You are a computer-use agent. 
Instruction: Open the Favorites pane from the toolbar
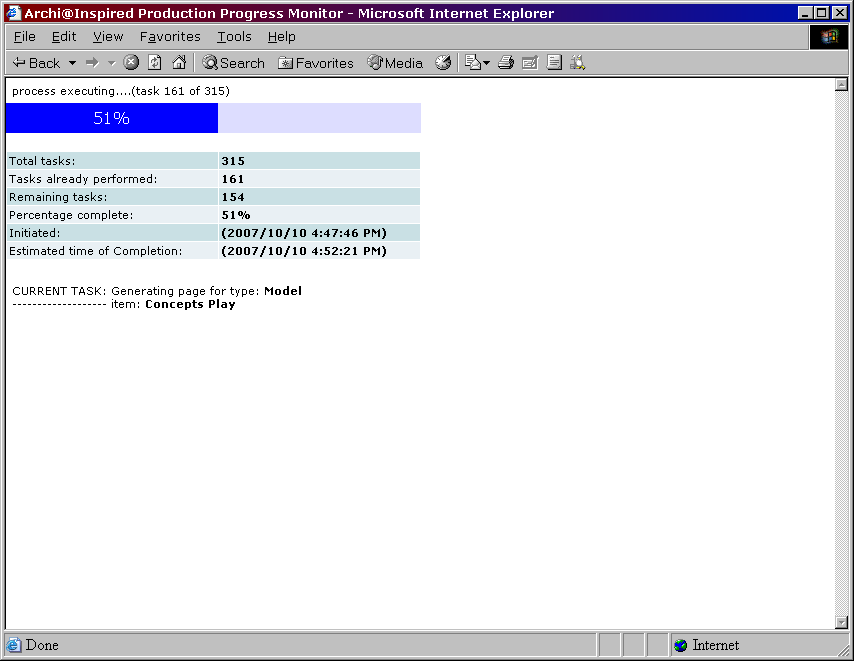tap(316, 63)
